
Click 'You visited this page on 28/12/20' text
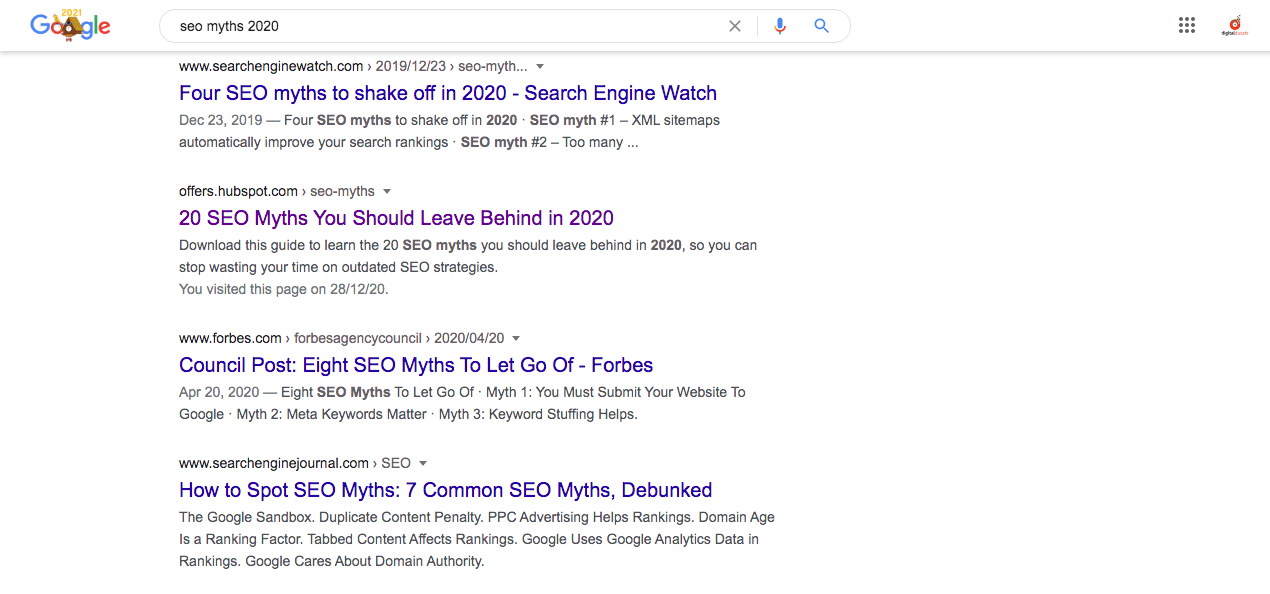pos(284,289)
